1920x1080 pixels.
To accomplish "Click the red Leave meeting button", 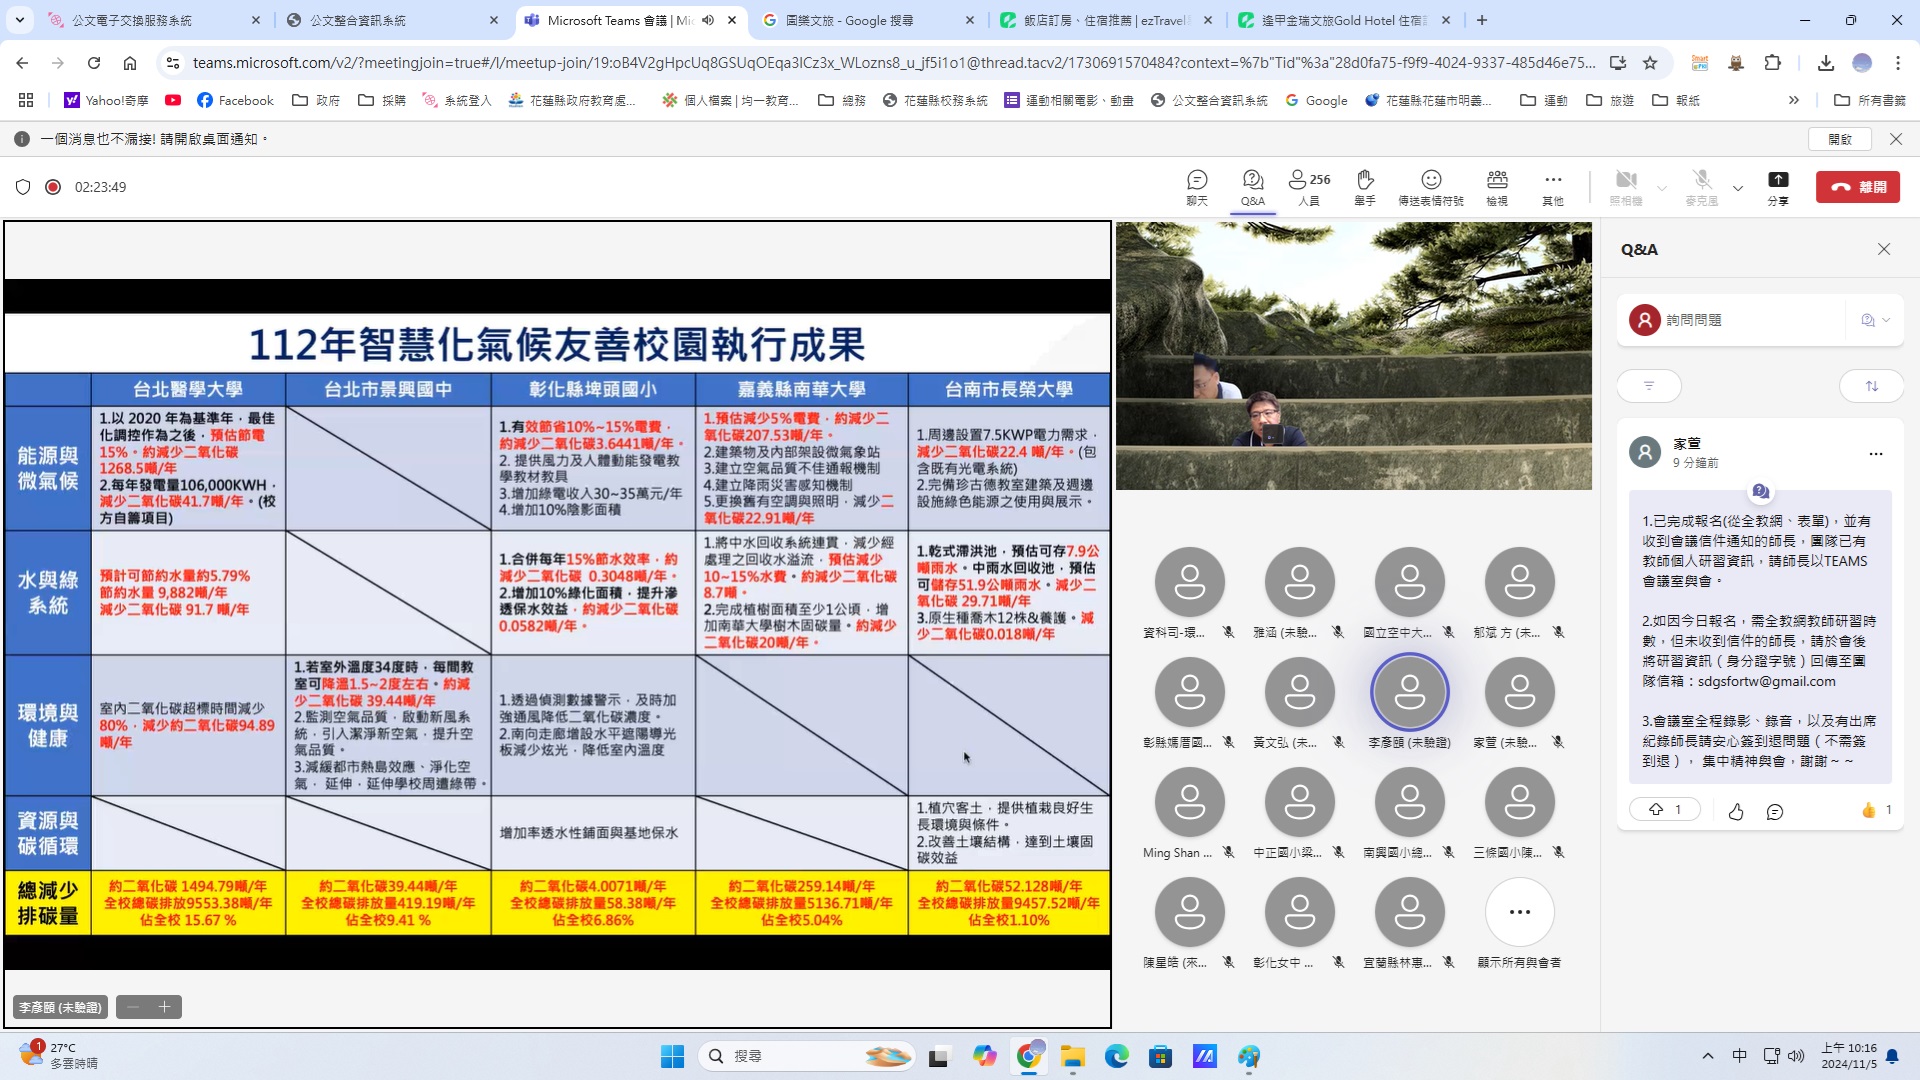I will pos(1857,187).
